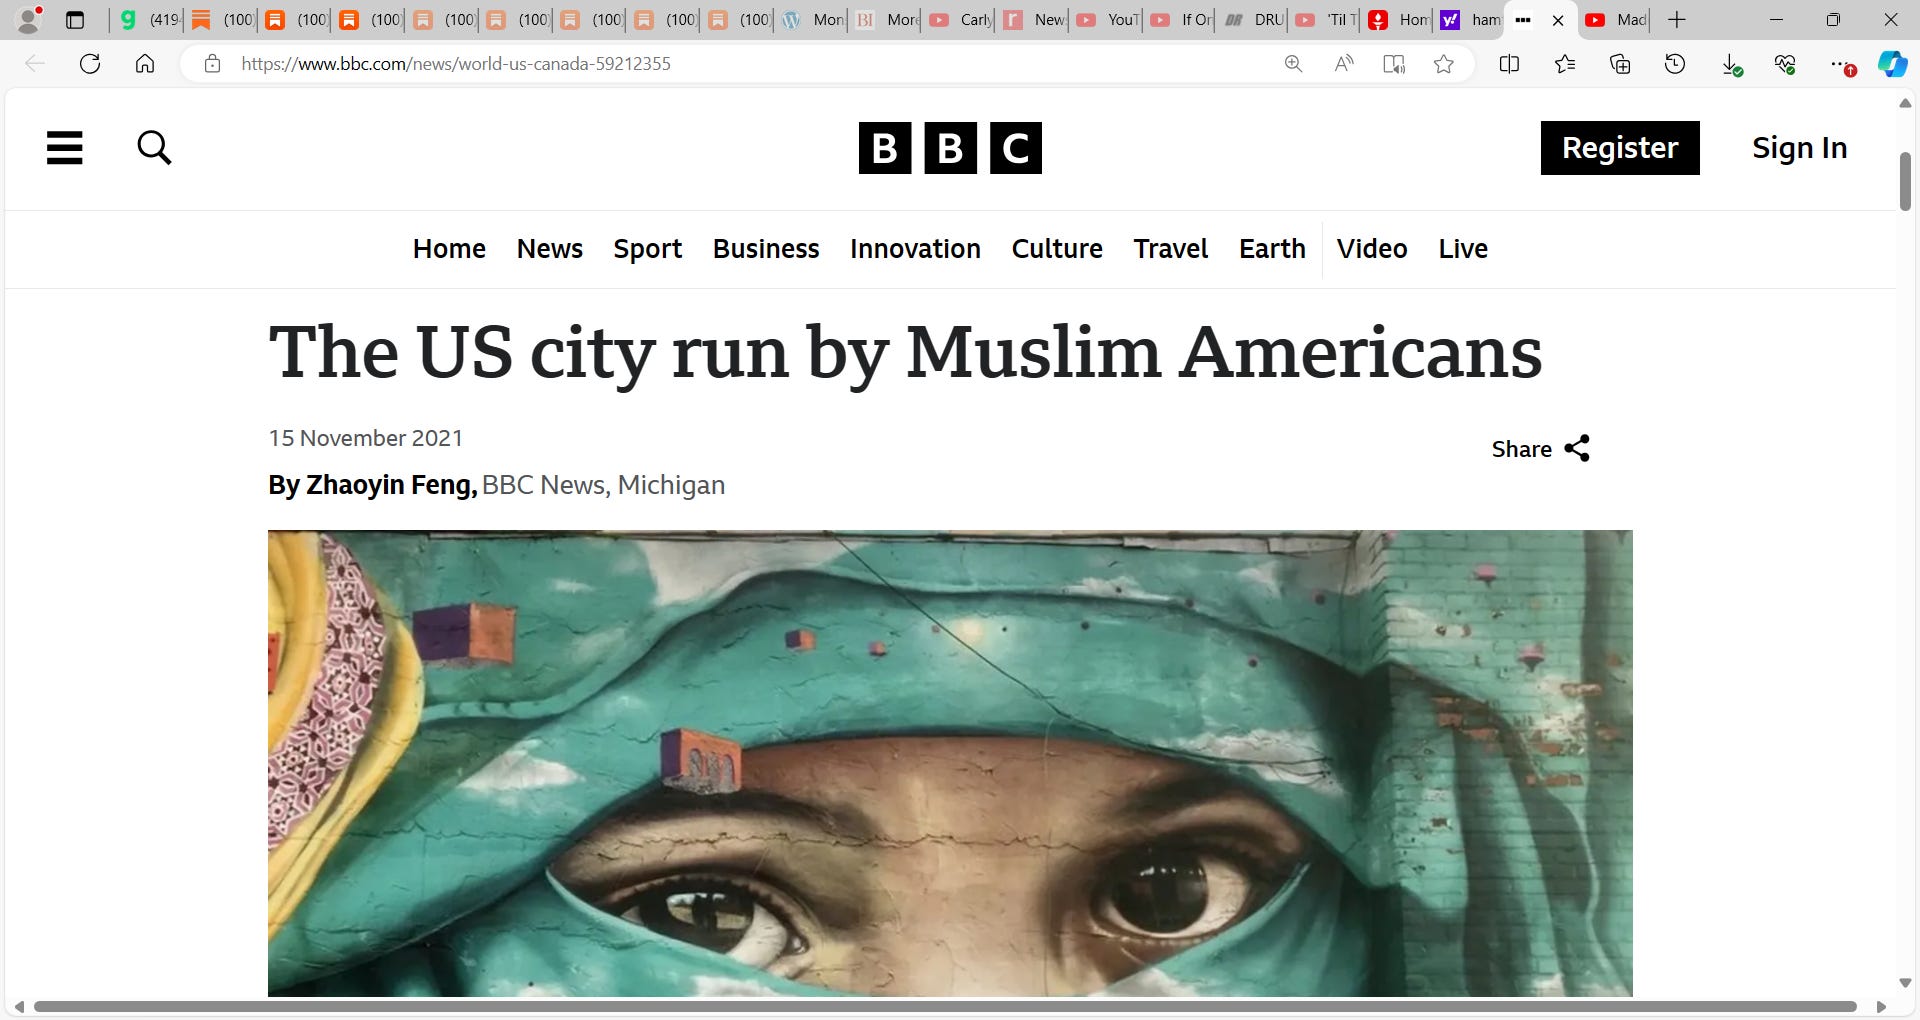Close the current BBC tab
The width and height of the screenshot is (1920, 1020).
1558,20
